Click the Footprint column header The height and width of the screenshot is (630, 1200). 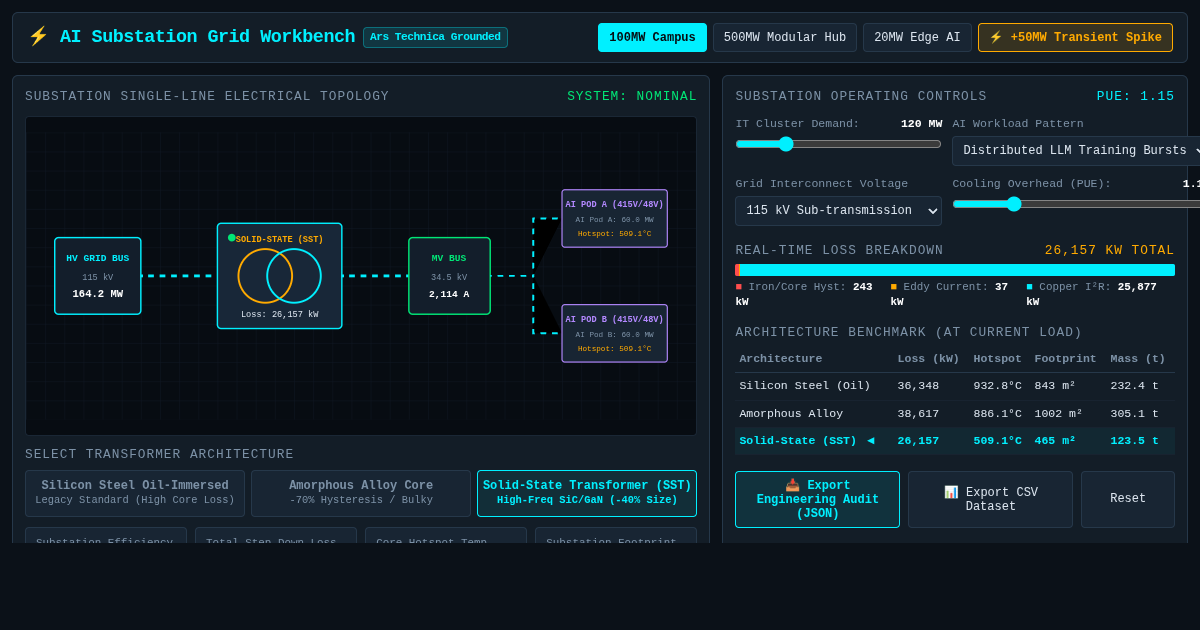1065,359
